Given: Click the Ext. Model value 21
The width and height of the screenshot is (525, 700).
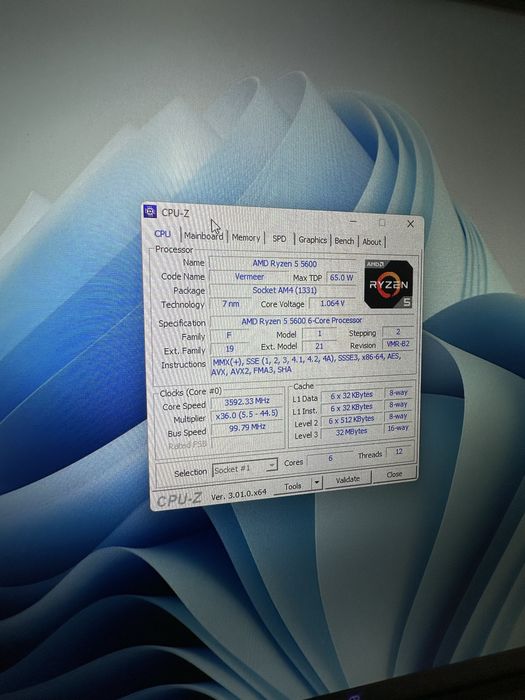Looking at the screenshot, I should click(x=319, y=346).
